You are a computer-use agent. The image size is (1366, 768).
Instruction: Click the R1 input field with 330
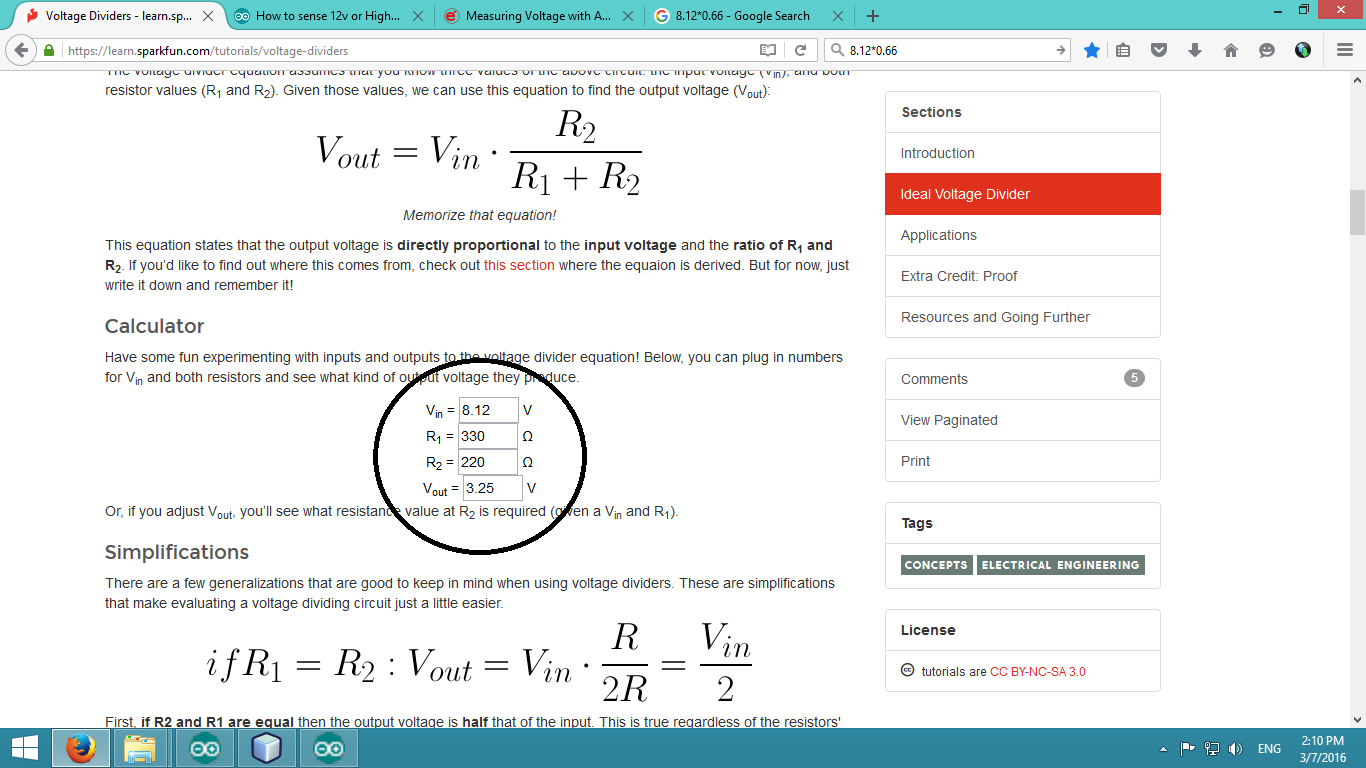488,436
